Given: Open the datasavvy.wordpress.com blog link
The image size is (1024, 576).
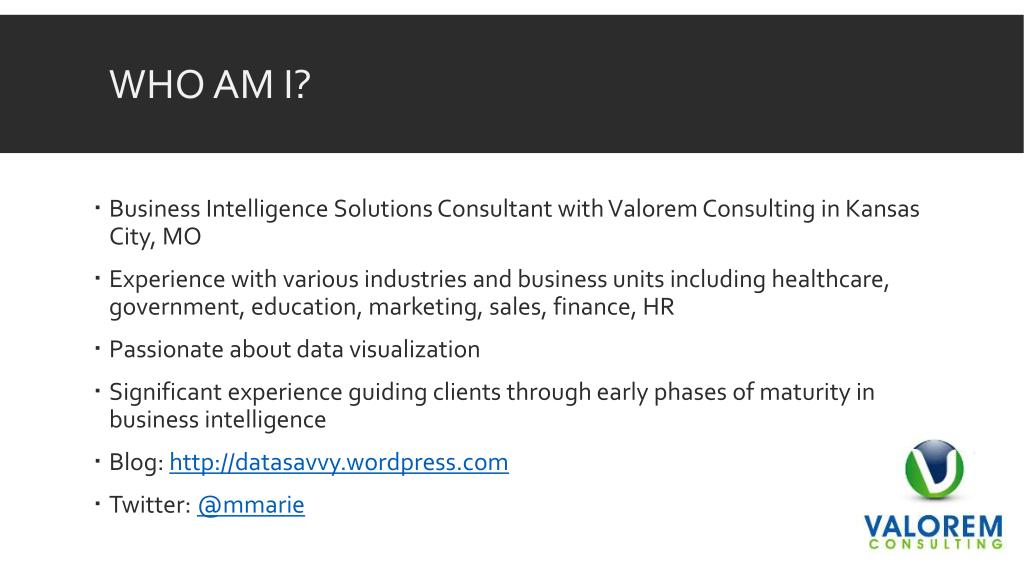Looking at the screenshot, I should [x=338, y=462].
